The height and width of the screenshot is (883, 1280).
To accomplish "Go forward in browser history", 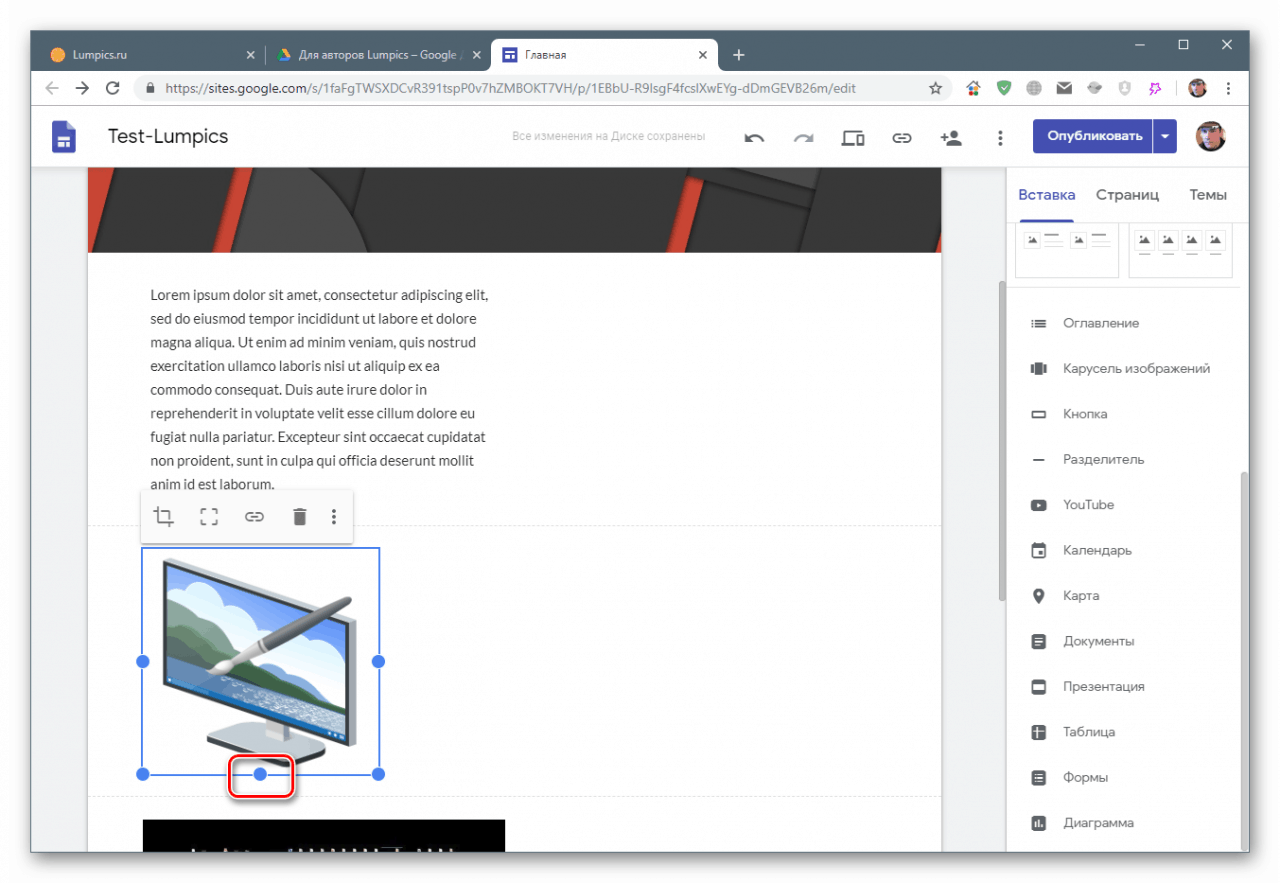I will click(83, 88).
